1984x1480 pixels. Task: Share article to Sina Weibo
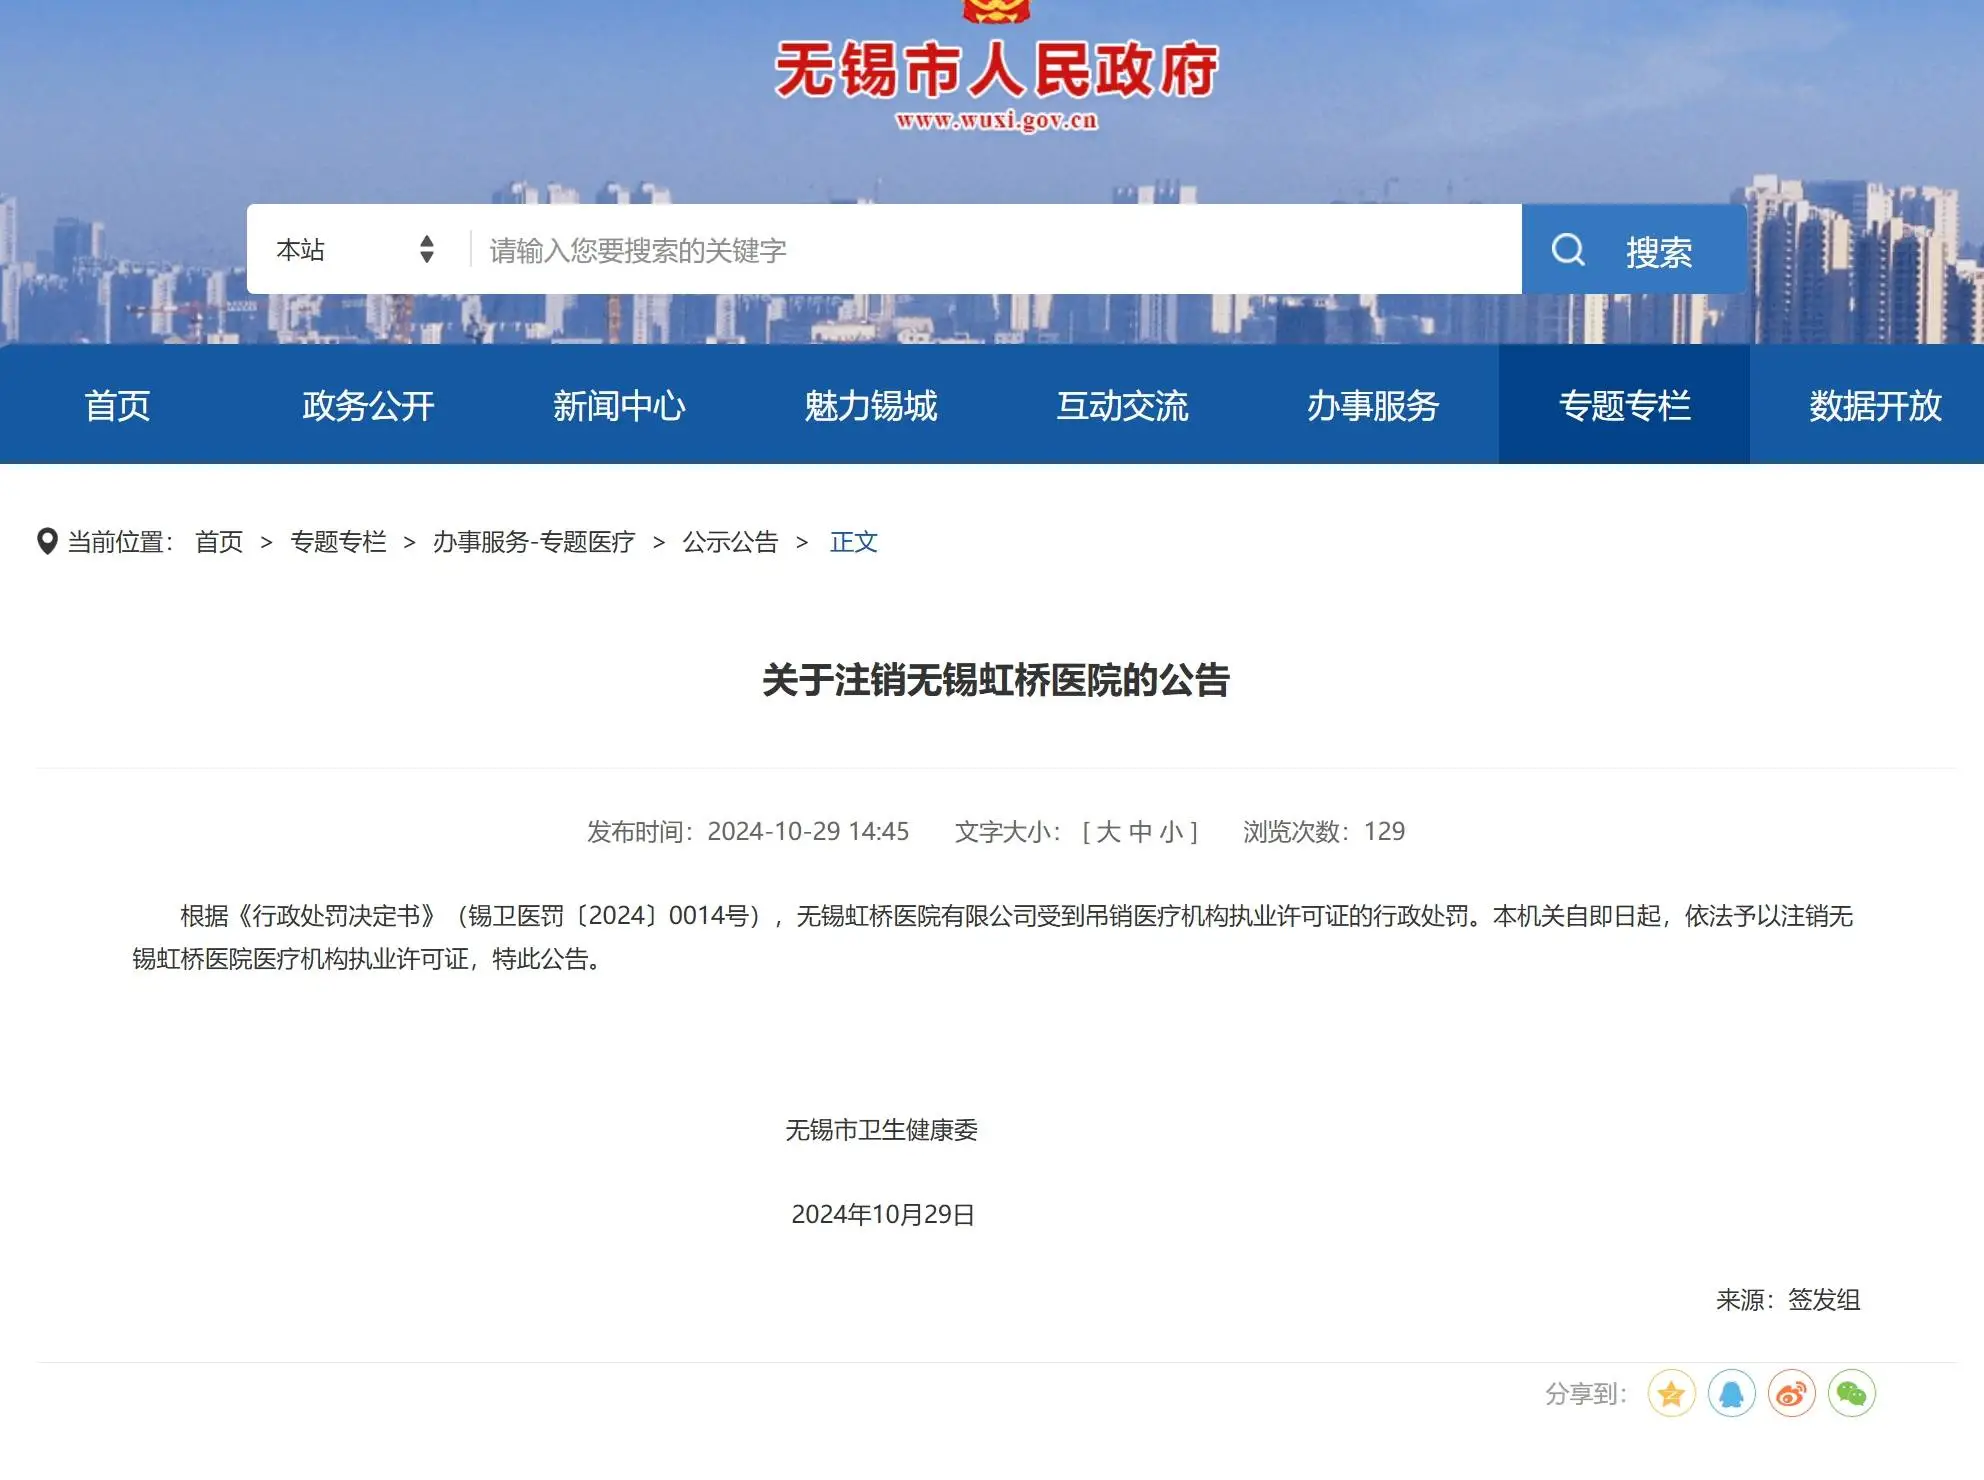click(x=1791, y=1394)
